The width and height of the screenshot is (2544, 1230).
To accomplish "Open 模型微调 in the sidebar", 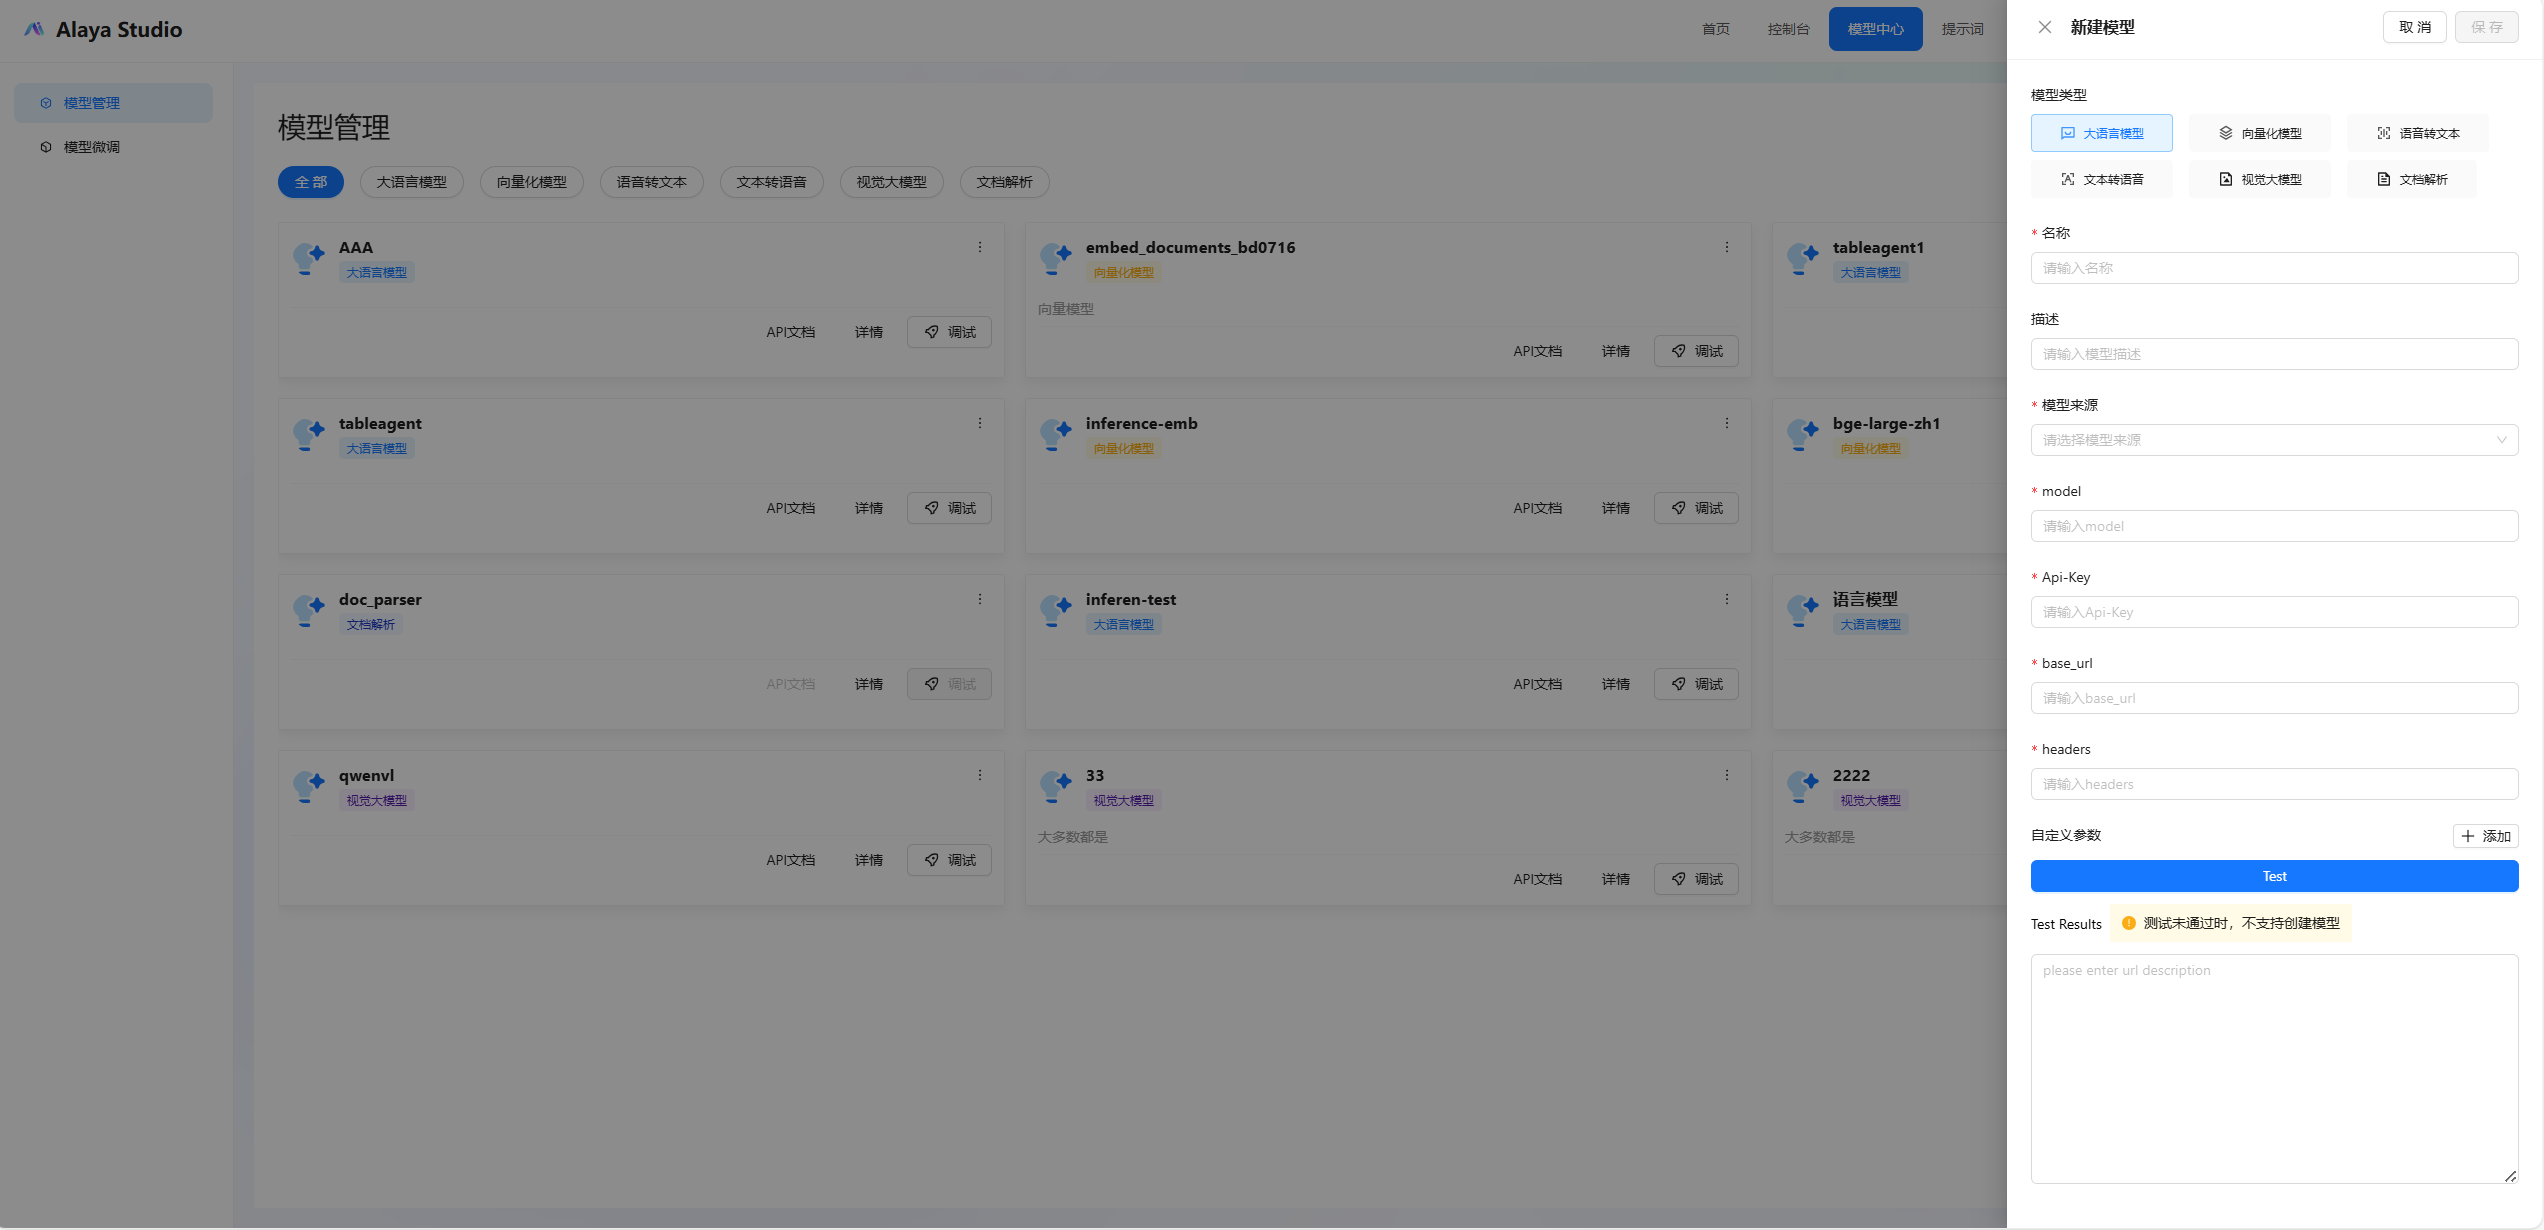I will [x=92, y=147].
